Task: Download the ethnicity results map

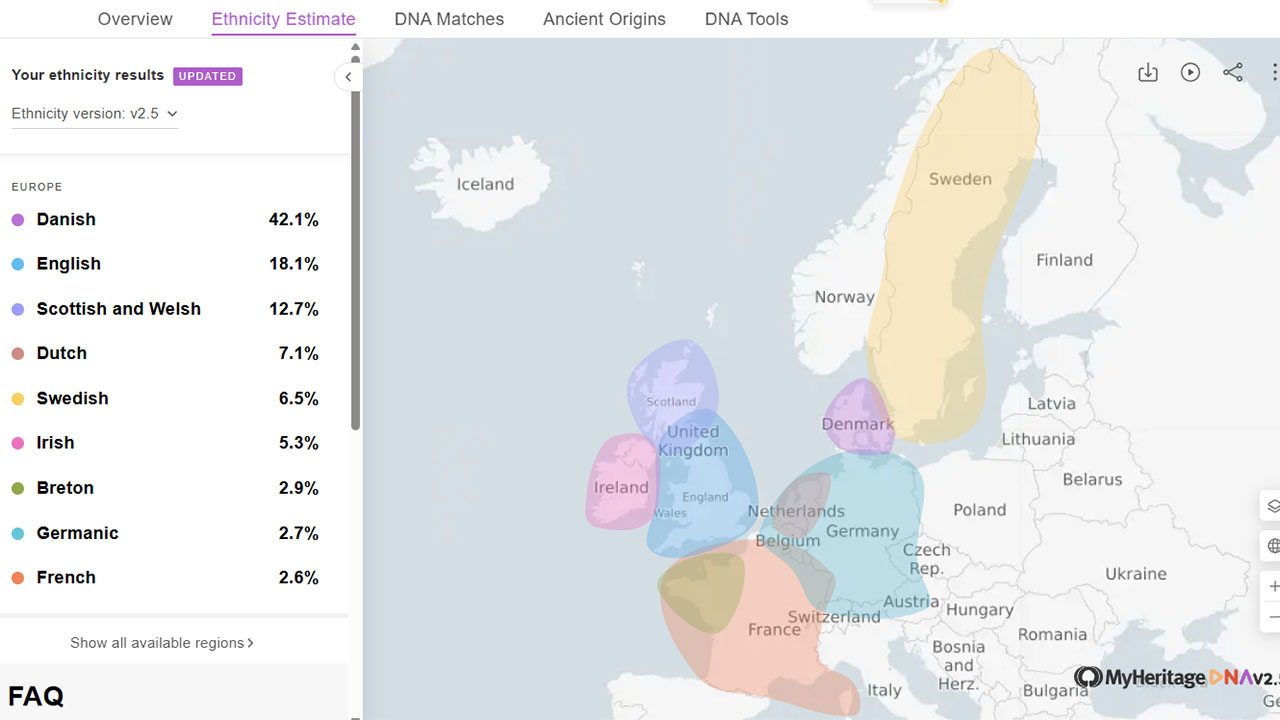Action: (x=1147, y=72)
